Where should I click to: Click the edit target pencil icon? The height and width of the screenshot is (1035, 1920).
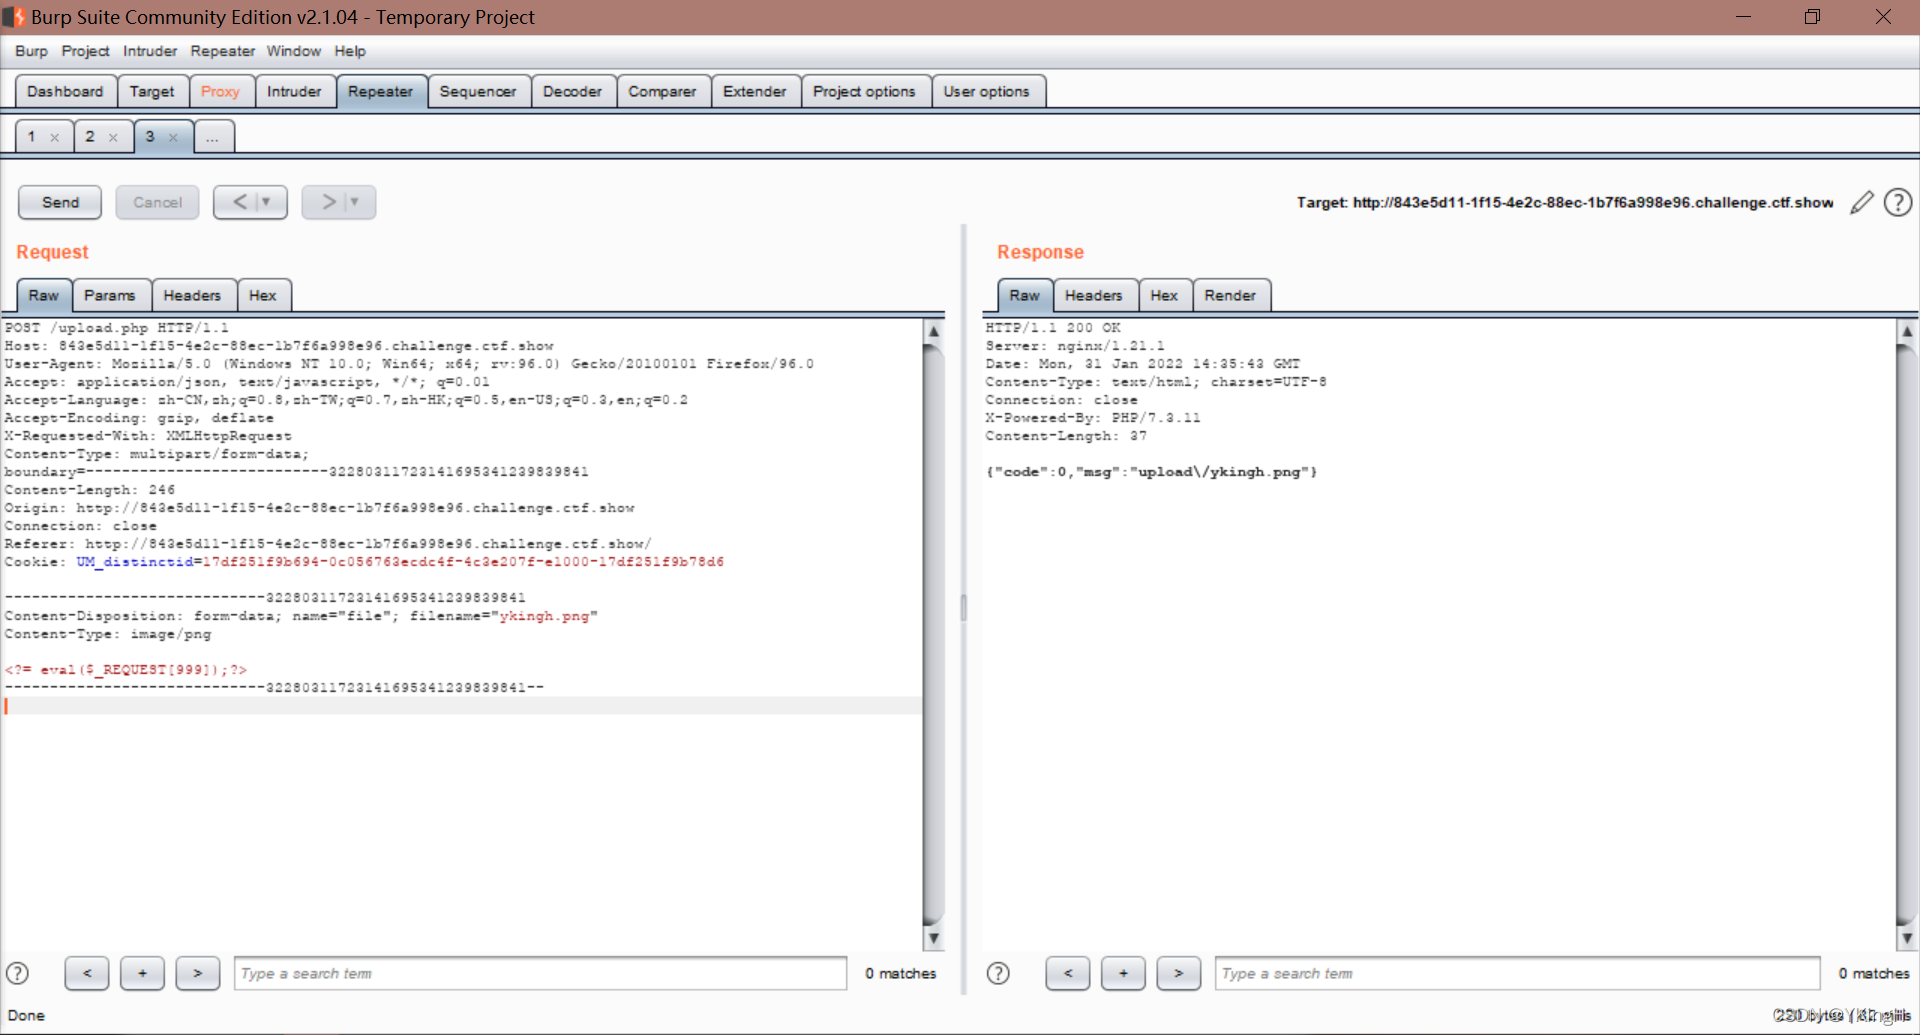pyautogui.click(x=1861, y=203)
